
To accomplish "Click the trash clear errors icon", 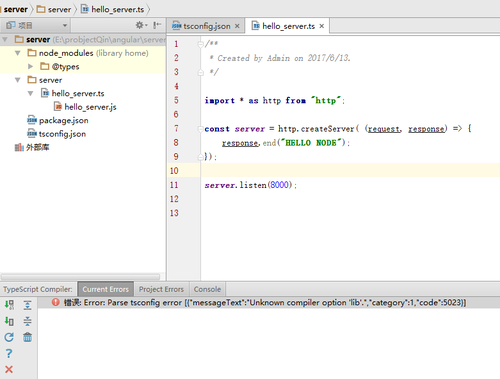I will click(27, 337).
